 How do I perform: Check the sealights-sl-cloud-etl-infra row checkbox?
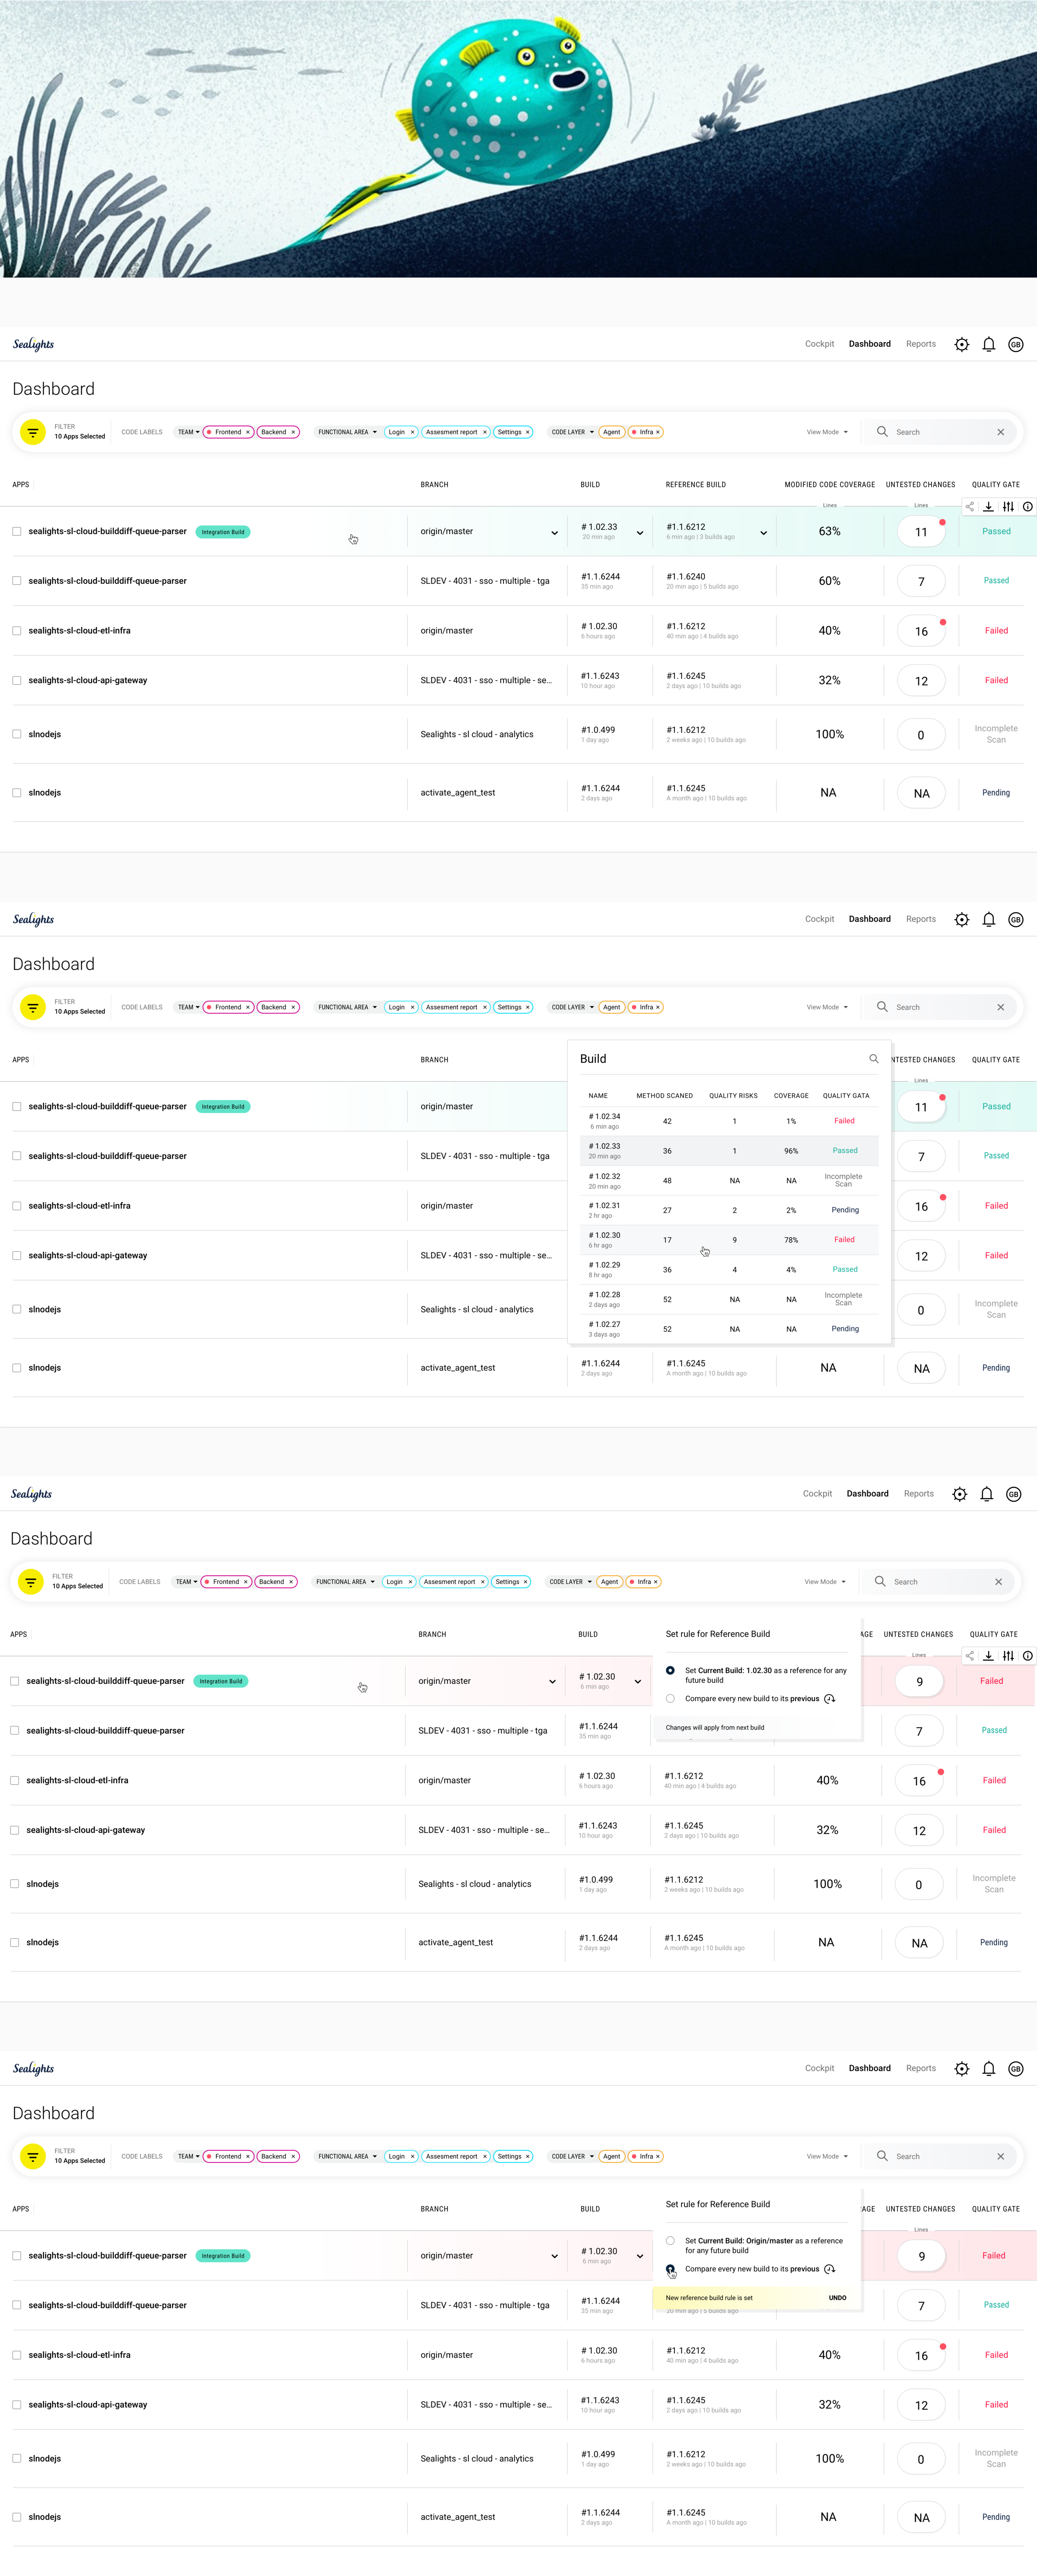pyautogui.click(x=16, y=630)
